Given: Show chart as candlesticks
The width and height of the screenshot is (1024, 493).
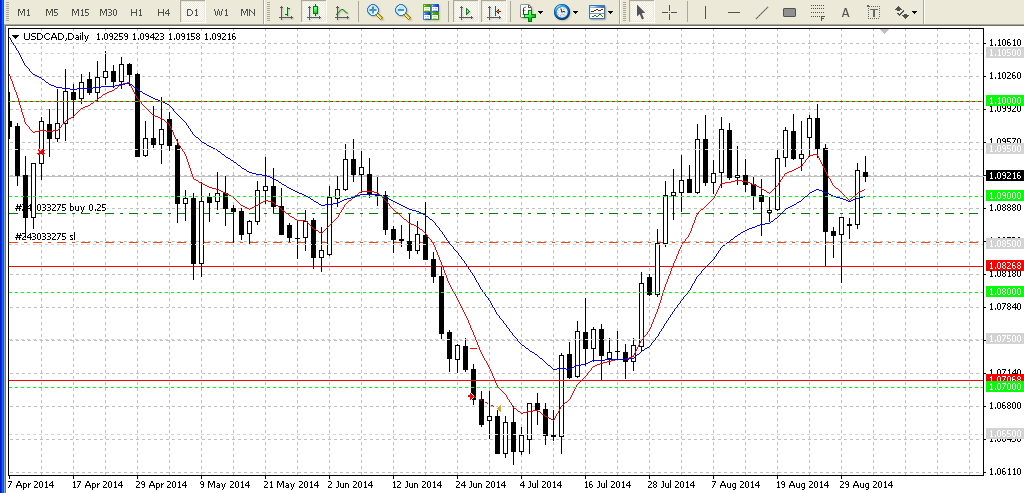Looking at the screenshot, I should click(314, 12).
